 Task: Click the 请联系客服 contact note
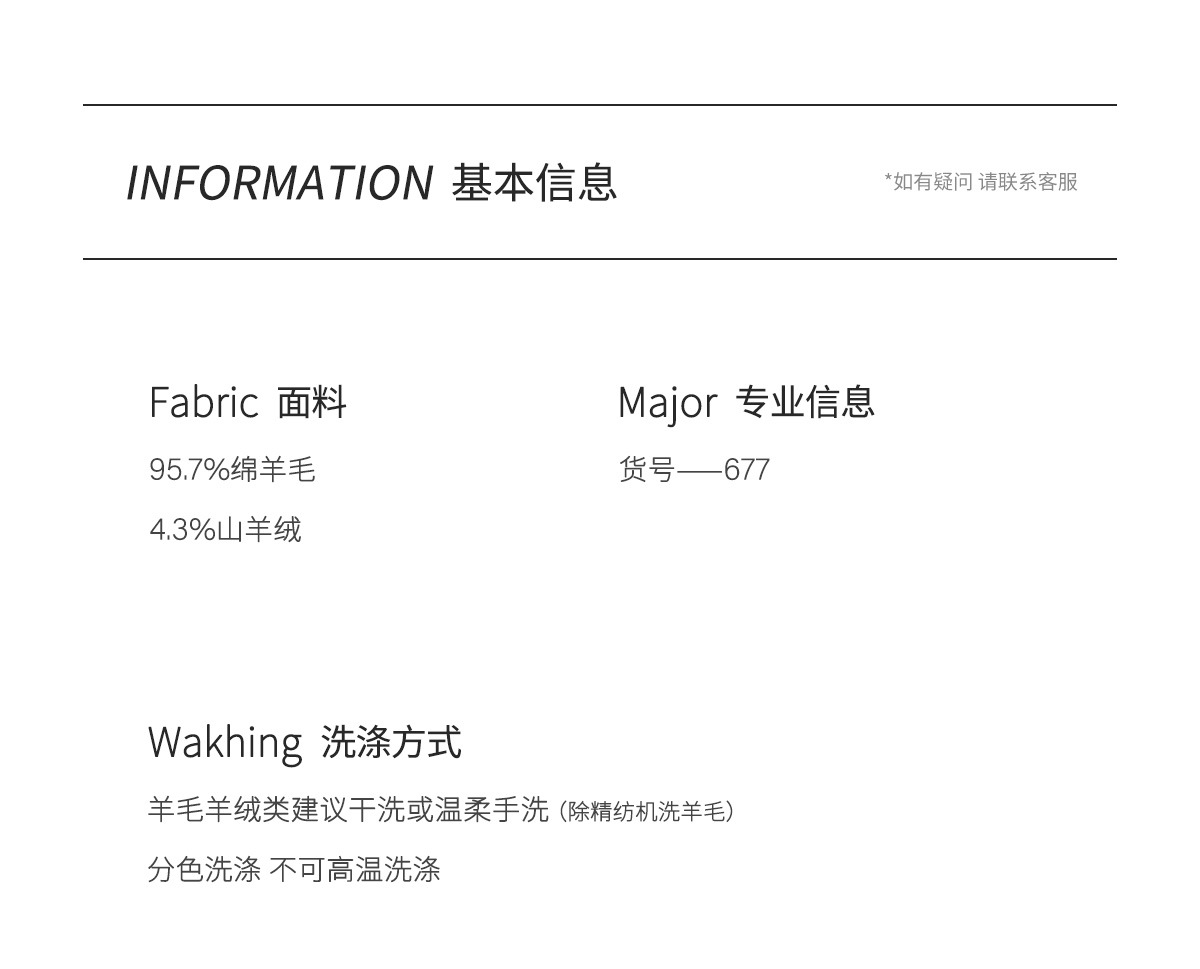tap(1028, 182)
